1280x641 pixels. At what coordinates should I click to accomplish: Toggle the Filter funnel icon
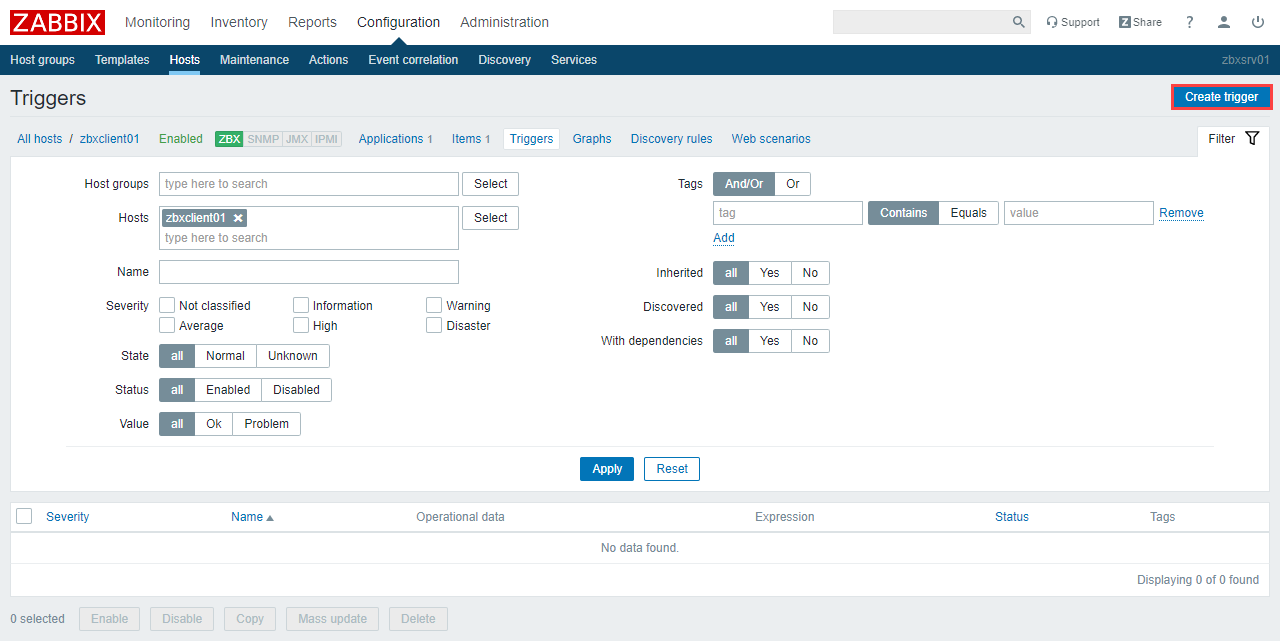pyautogui.click(x=1252, y=139)
